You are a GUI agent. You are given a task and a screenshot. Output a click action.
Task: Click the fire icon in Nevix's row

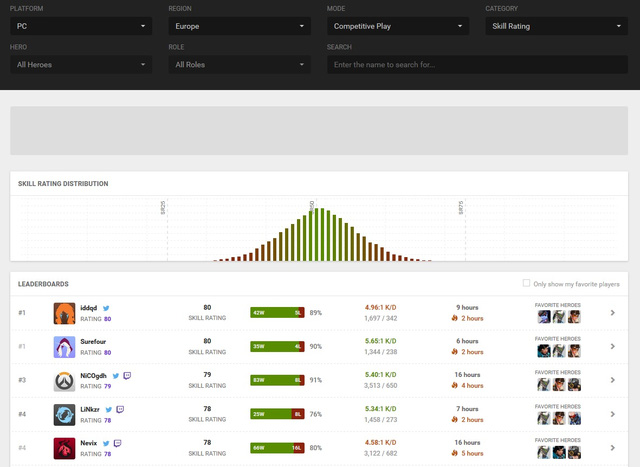(455, 453)
